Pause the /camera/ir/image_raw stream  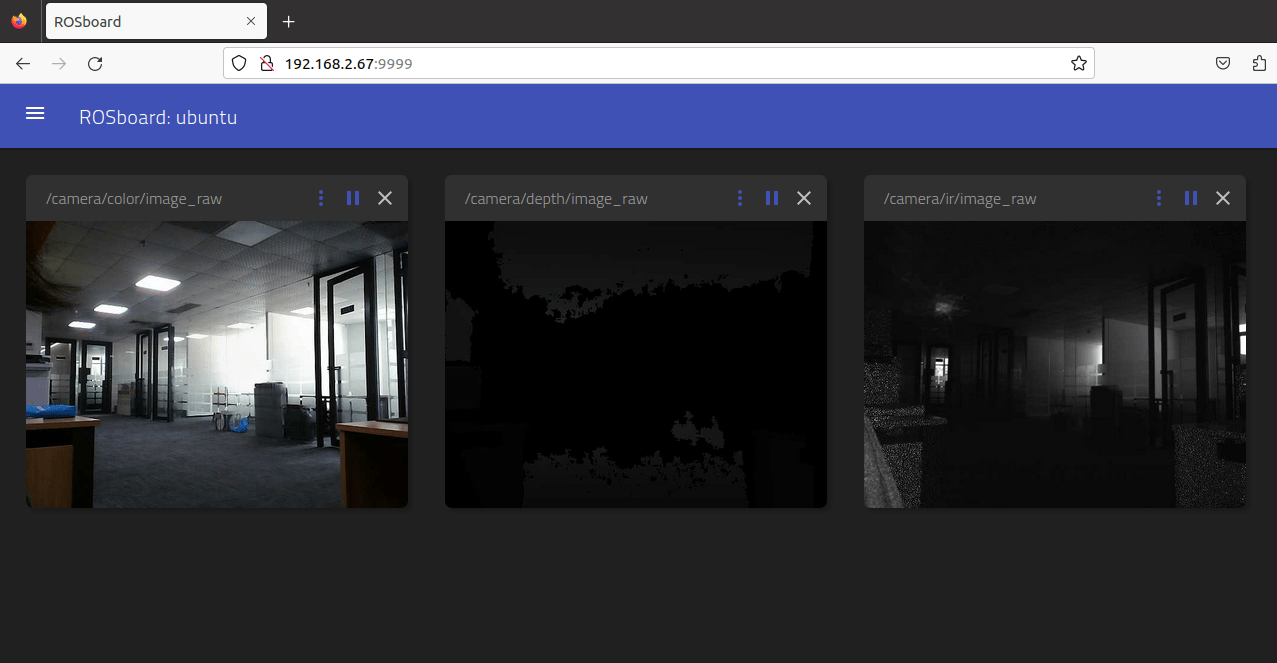1190,198
